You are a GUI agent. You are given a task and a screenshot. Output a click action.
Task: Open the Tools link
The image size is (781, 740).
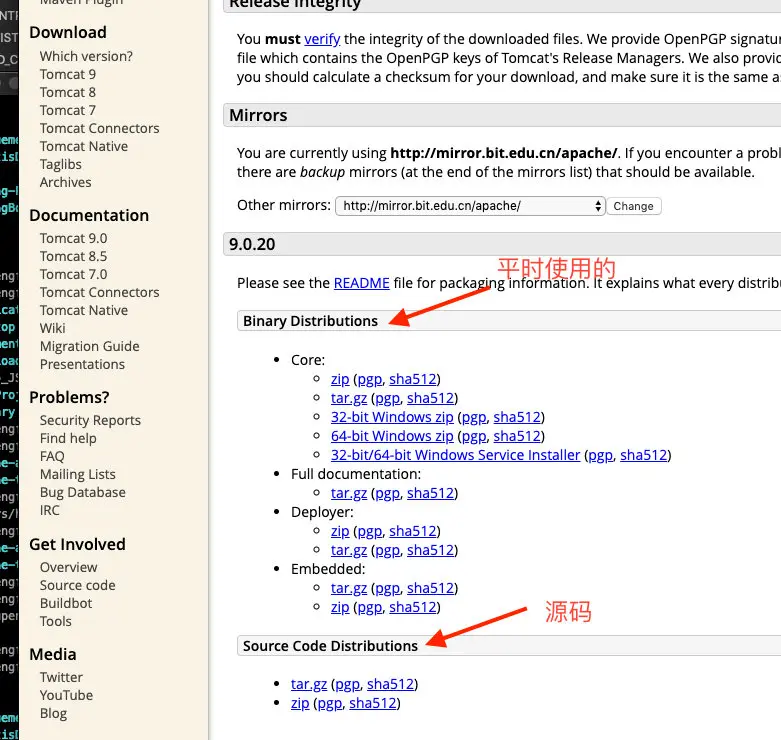pyautogui.click(x=56, y=621)
